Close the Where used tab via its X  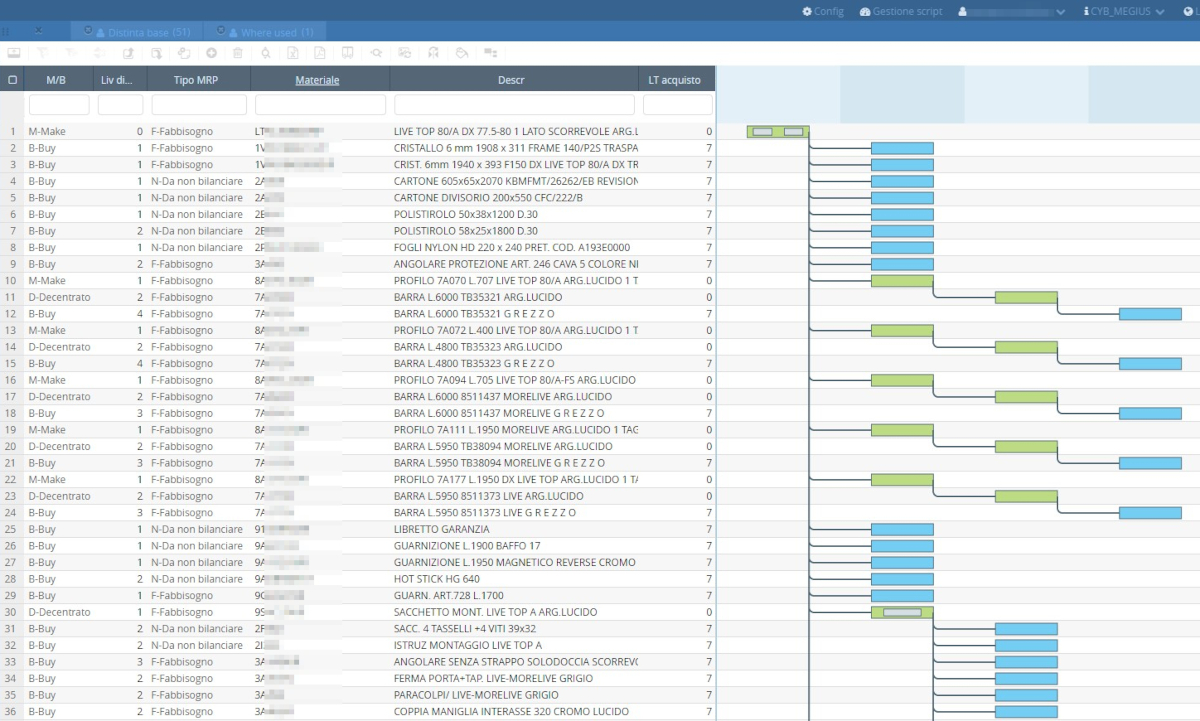coord(220,30)
